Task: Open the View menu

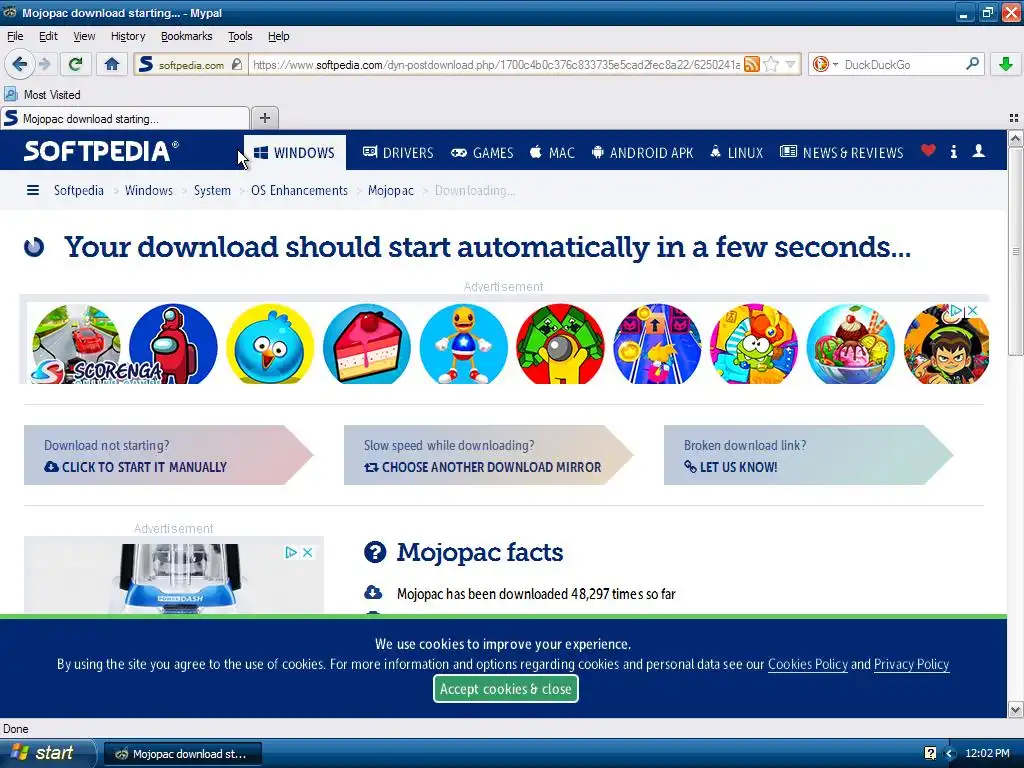Action: 84,36
